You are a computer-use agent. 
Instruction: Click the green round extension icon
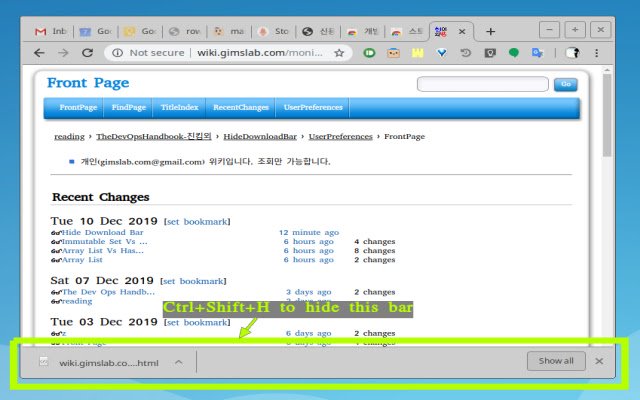point(369,53)
